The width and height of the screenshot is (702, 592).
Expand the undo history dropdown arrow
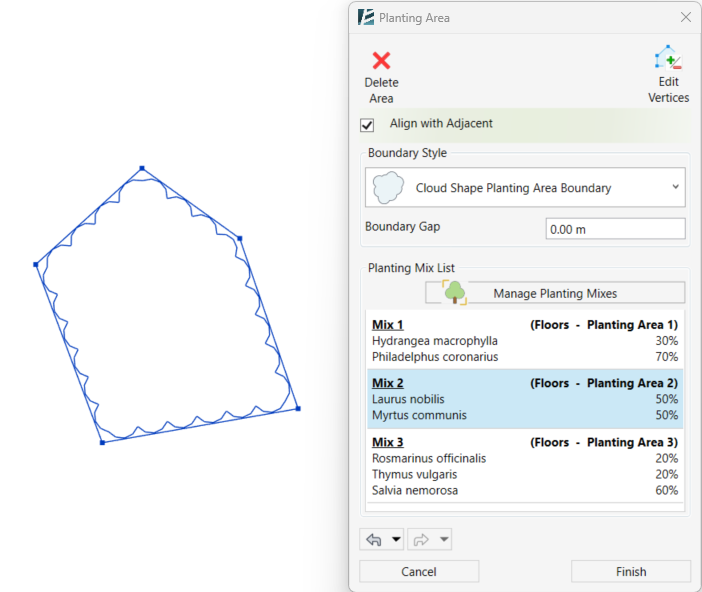(x=396, y=540)
